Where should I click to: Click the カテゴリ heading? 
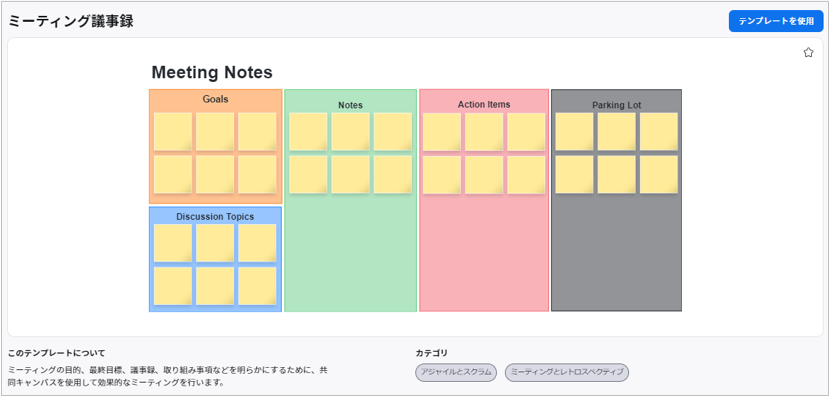[431, 353]
